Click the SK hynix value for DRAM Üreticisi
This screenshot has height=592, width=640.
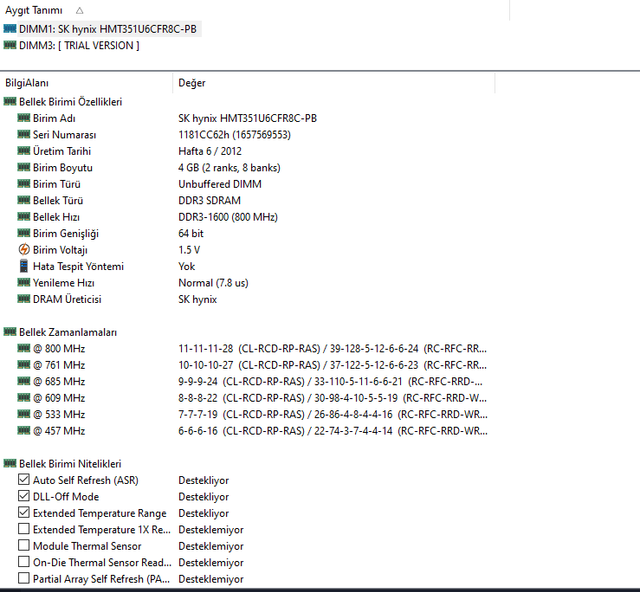tap(198, 299)
